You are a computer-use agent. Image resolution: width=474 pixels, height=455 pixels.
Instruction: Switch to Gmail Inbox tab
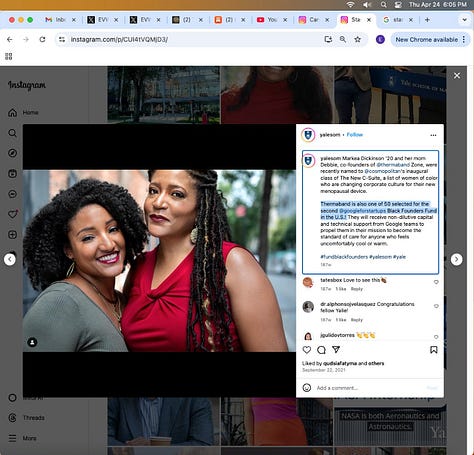(x=60, y=20)
